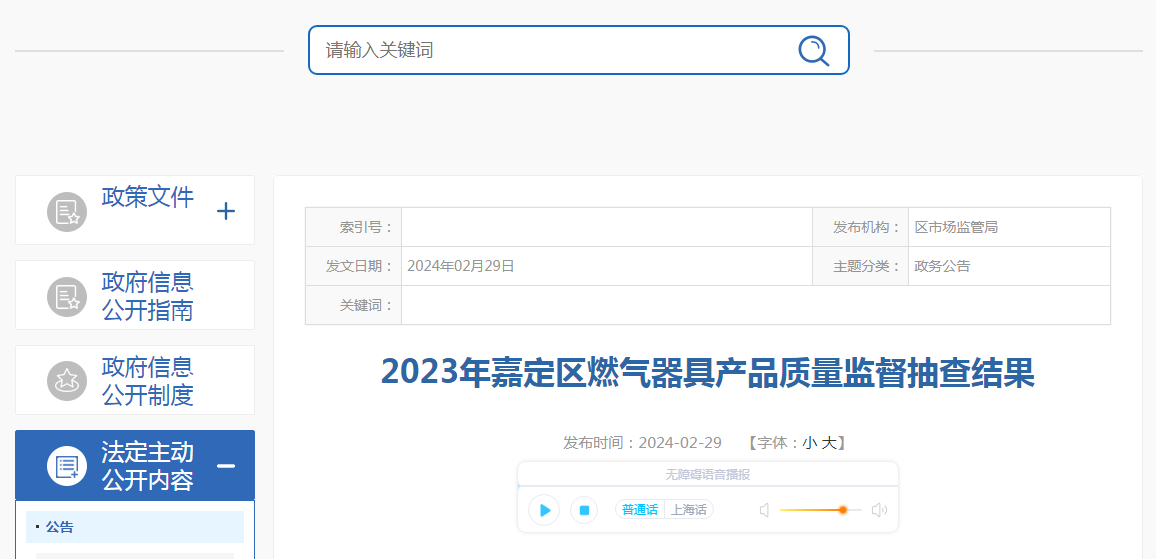
Task: Collapse 法定主动公开内容 with the minus sign
Action: (226, 466)
